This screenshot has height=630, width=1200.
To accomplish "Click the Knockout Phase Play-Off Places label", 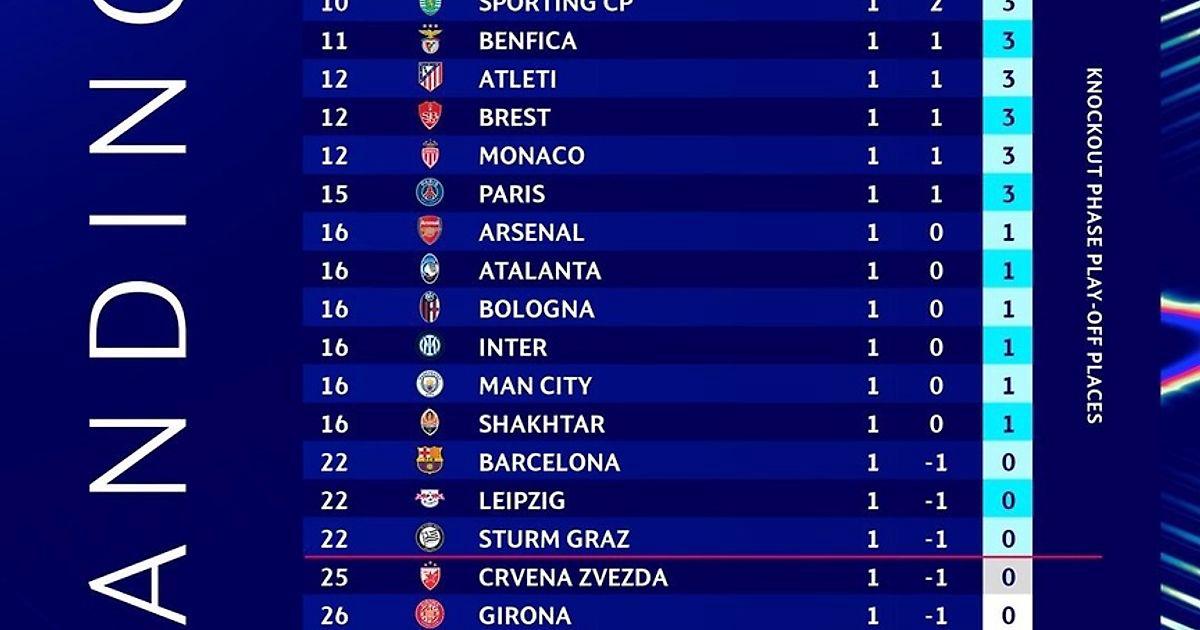I will pos(1094,245).
